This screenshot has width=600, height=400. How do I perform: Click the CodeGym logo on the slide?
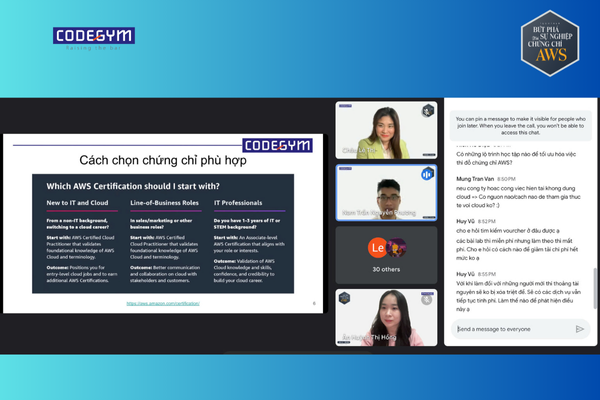(277, 145)
